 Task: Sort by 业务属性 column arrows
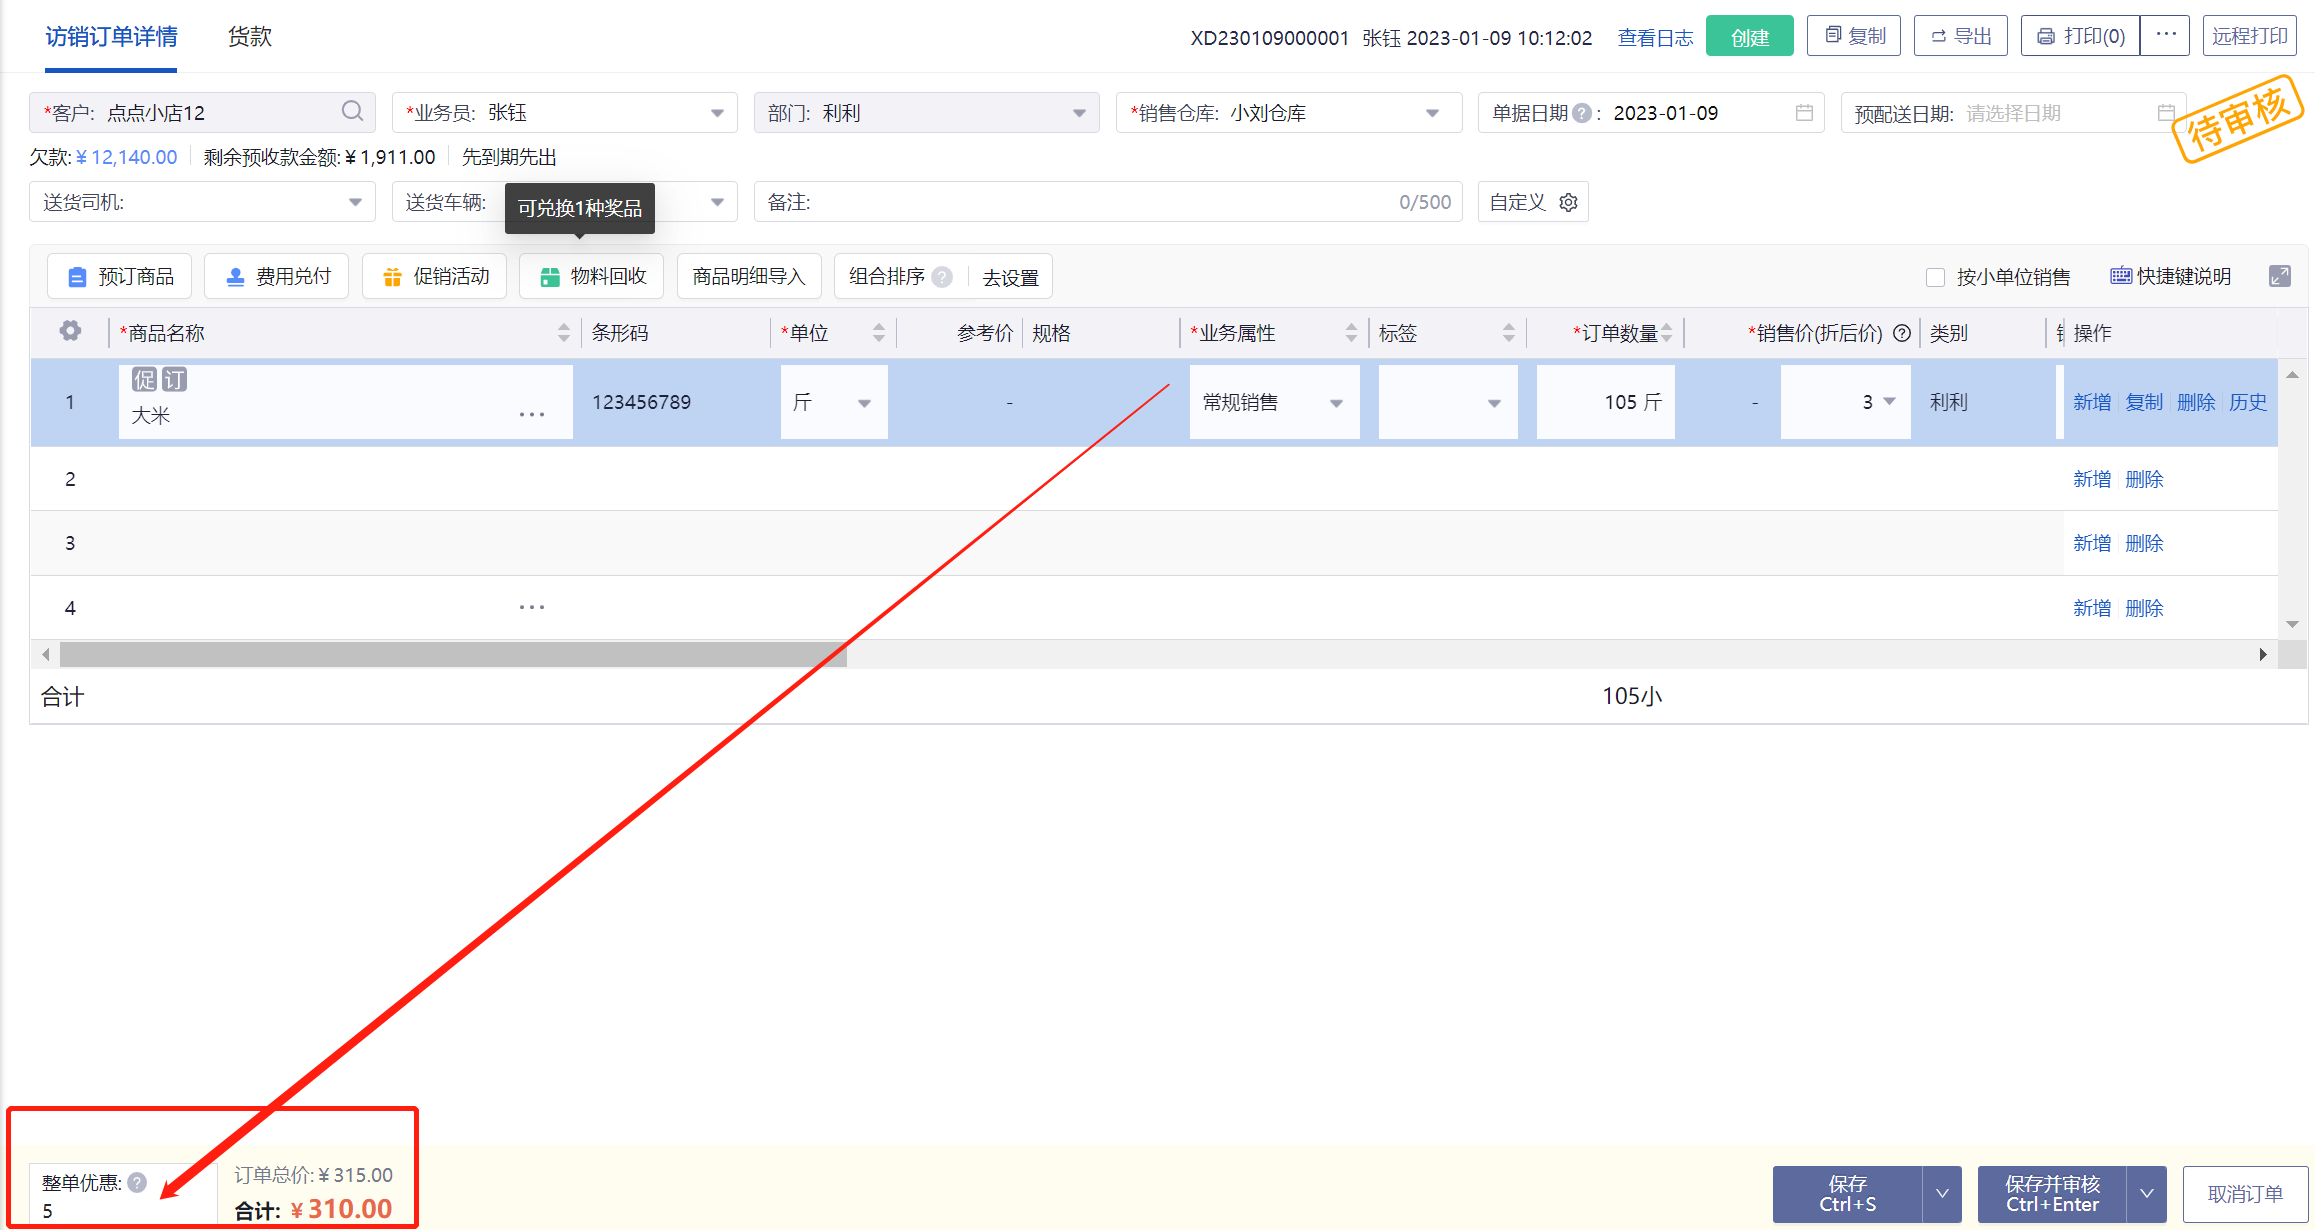1351,333
